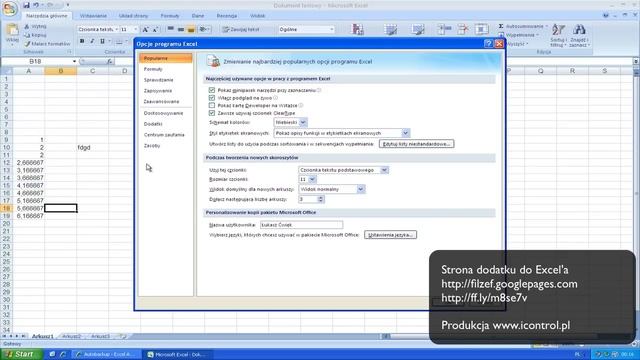Open the Office button menu
The image size is (640, 360).
coord(9,9)
